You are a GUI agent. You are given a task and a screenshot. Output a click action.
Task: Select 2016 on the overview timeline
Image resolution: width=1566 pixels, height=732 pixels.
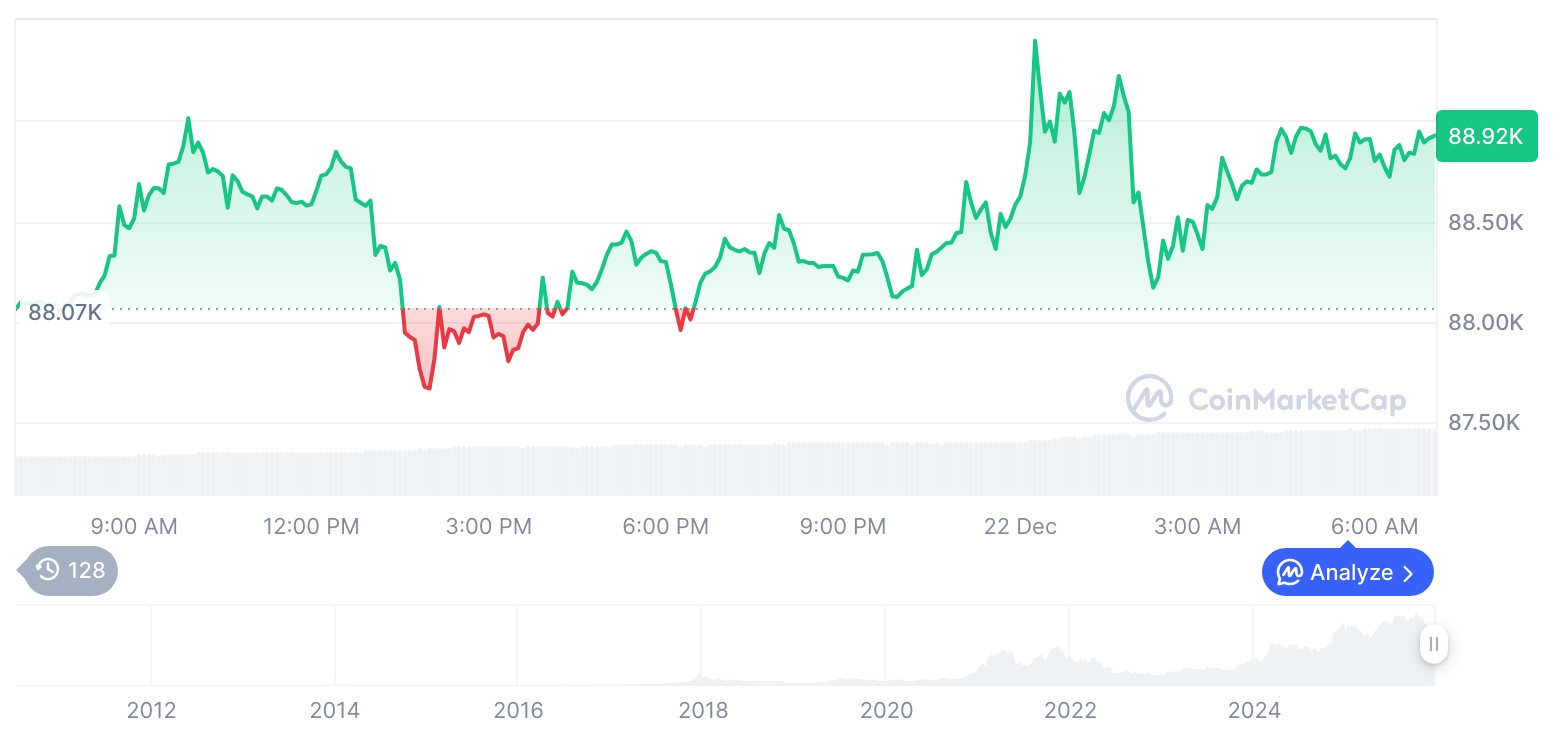pyautogui.click(x=518, y=710)
